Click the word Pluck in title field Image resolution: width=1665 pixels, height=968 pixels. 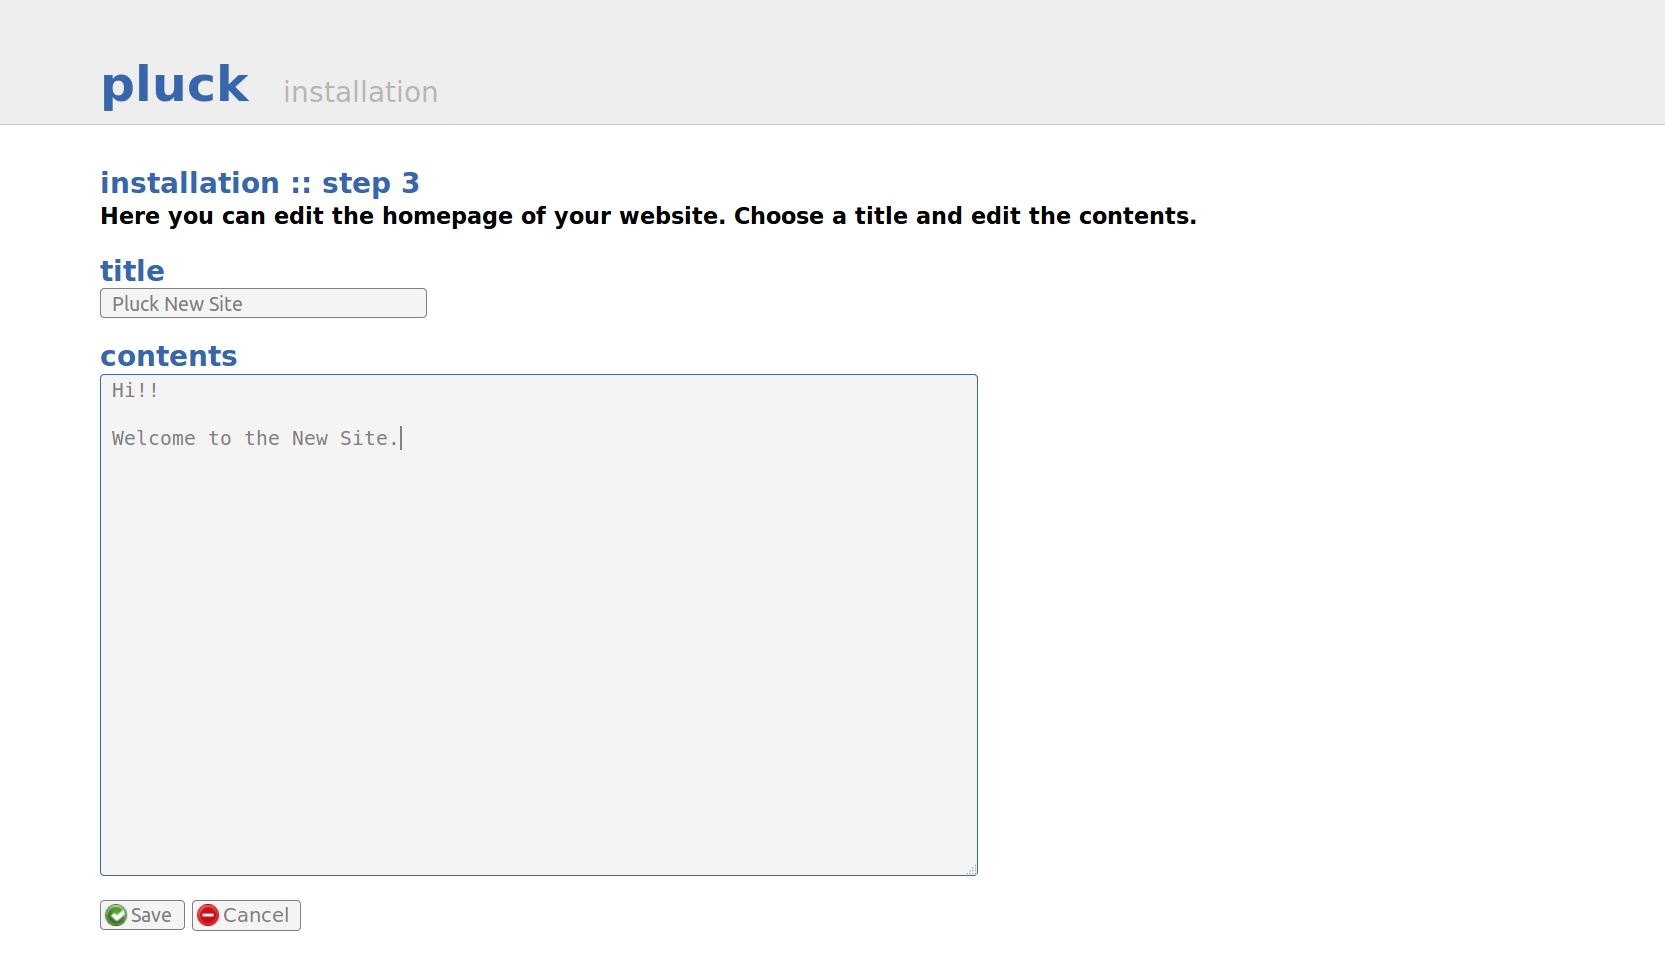tap(136, 304)
